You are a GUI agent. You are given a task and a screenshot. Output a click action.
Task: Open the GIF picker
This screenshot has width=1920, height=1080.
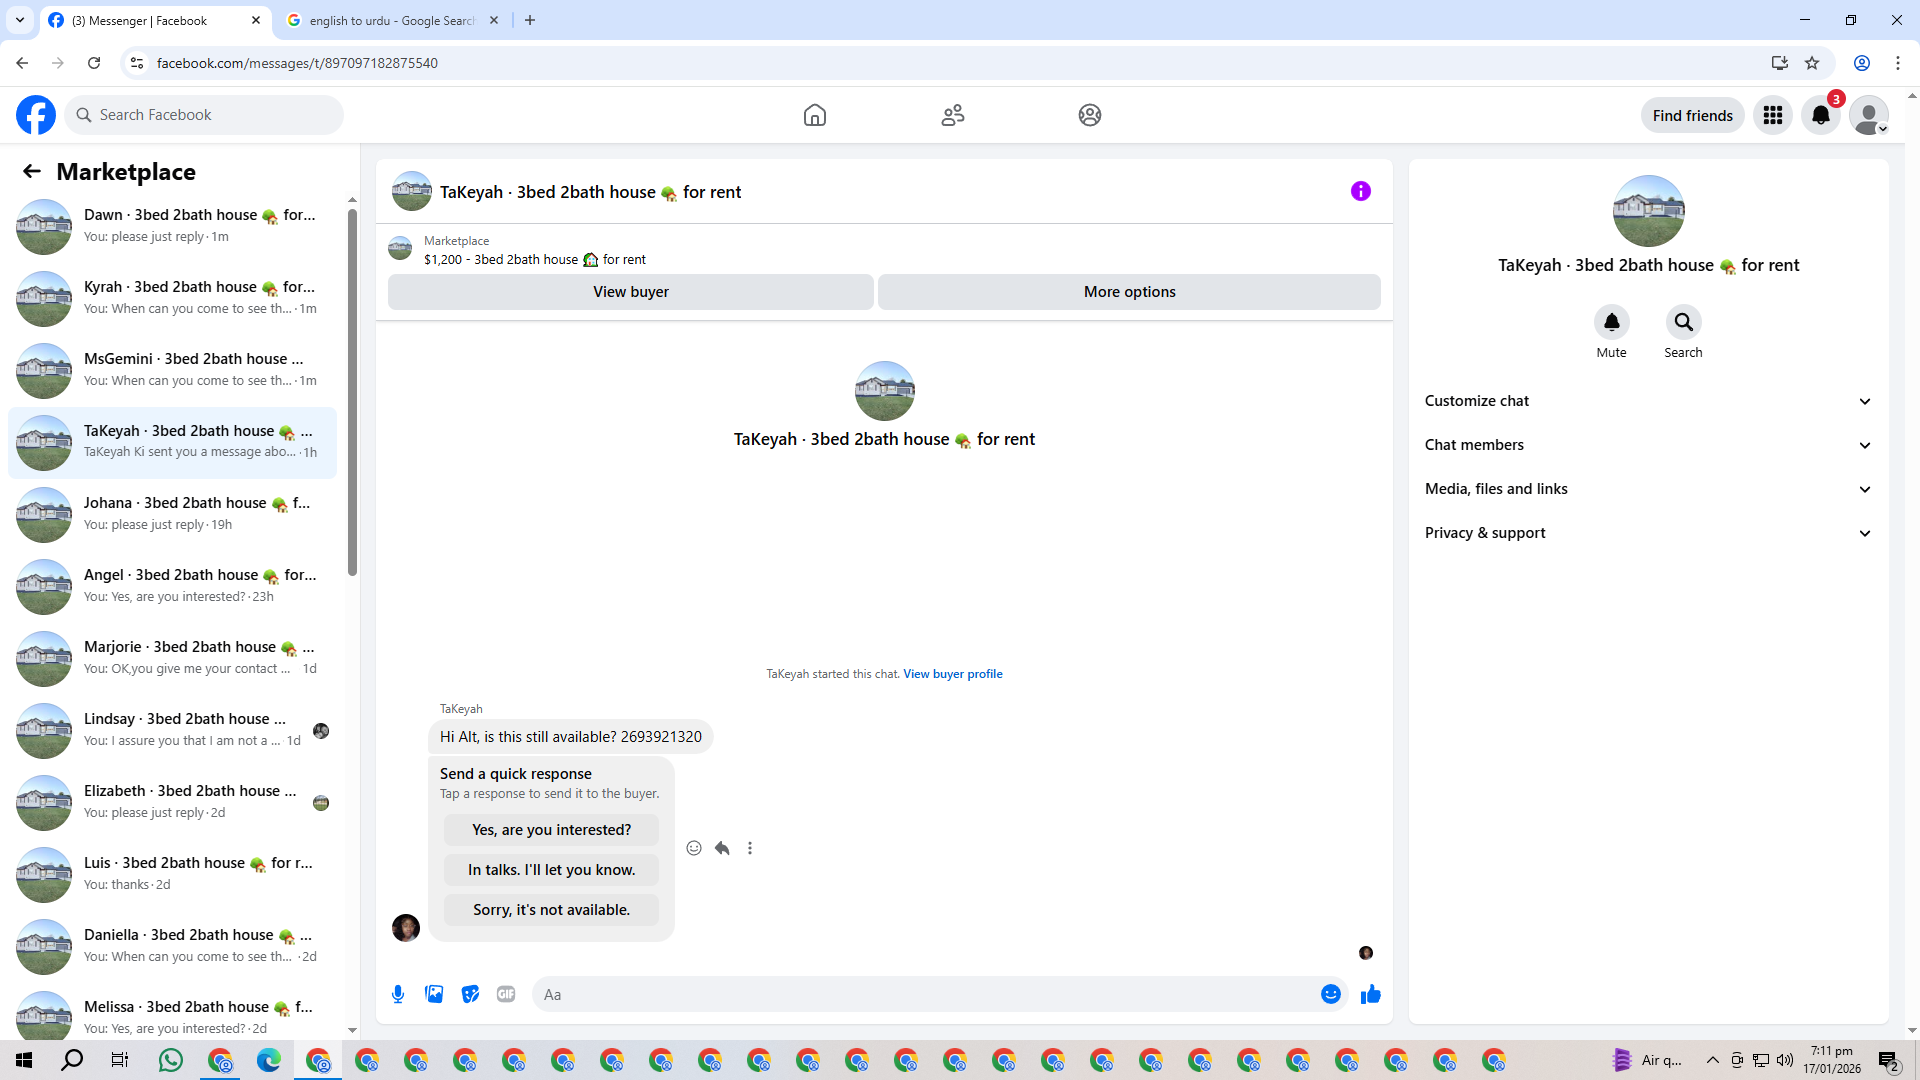click(x=506, y=994)
